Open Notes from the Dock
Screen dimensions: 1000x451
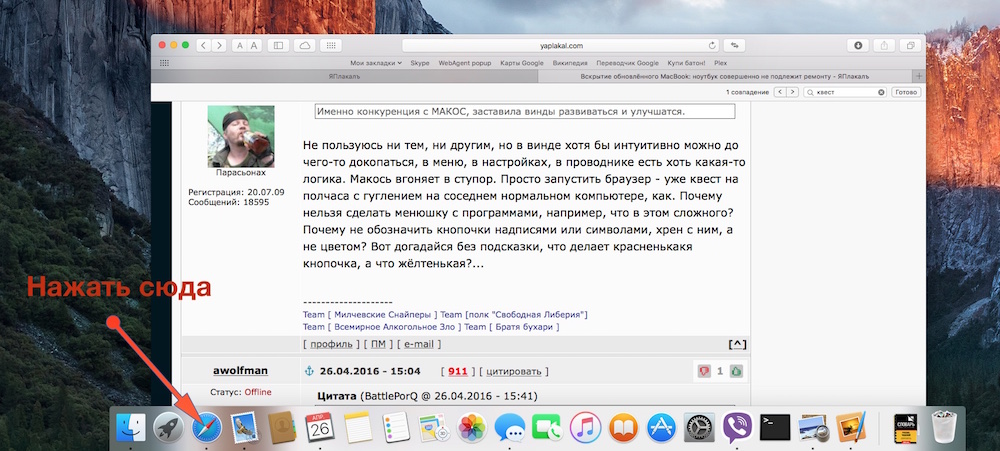(358, 427)
